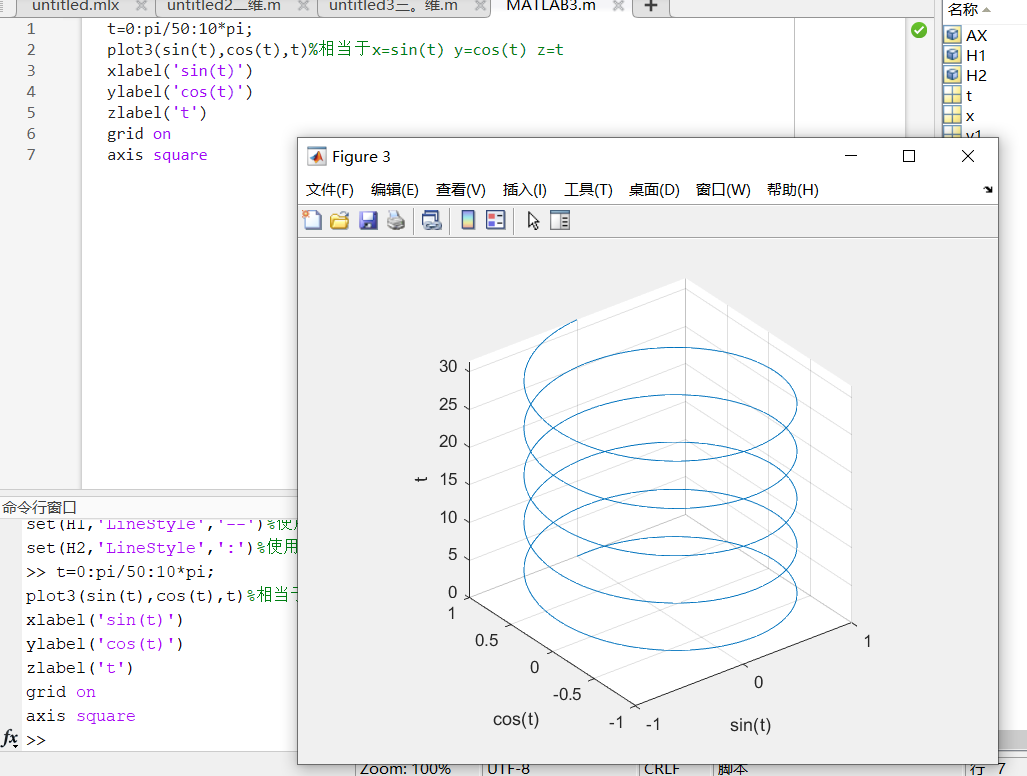1027x776 pixels.
Task: Add a new editor tab with plus
Action: click(650, 6)
